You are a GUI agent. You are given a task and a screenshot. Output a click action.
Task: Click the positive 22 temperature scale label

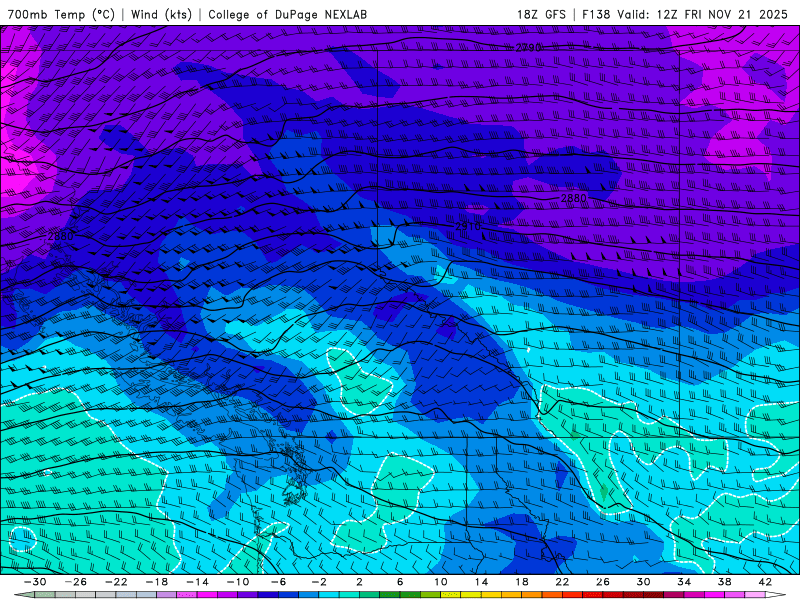click(x=562, y=582)
